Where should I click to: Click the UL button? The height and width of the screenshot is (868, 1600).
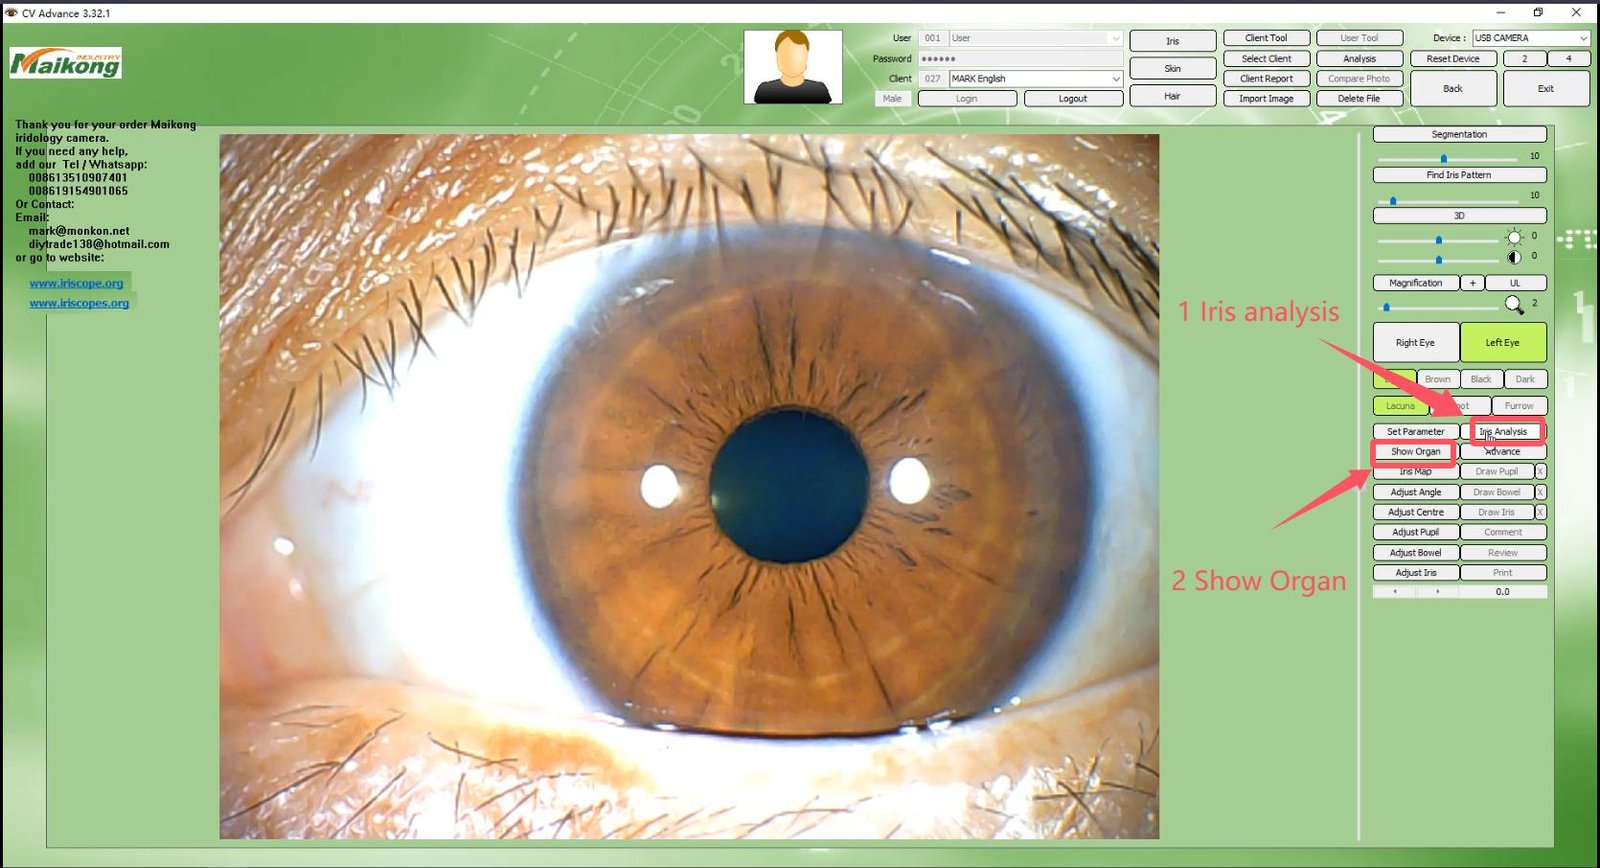[x=1515, y=283]
